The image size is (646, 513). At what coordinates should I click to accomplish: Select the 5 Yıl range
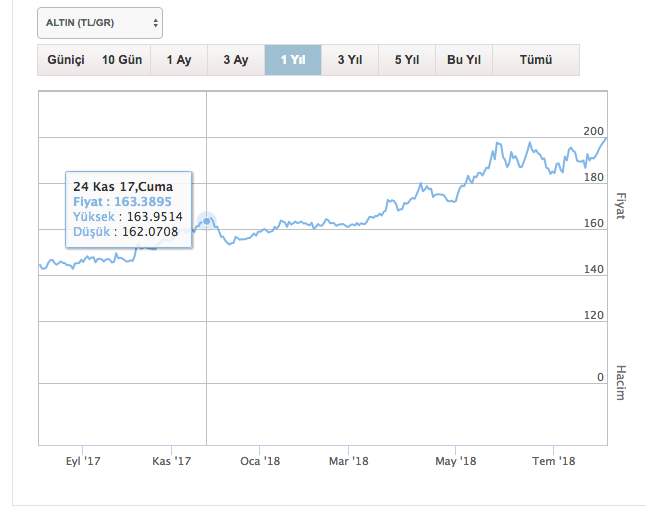(x=406, y=60)
